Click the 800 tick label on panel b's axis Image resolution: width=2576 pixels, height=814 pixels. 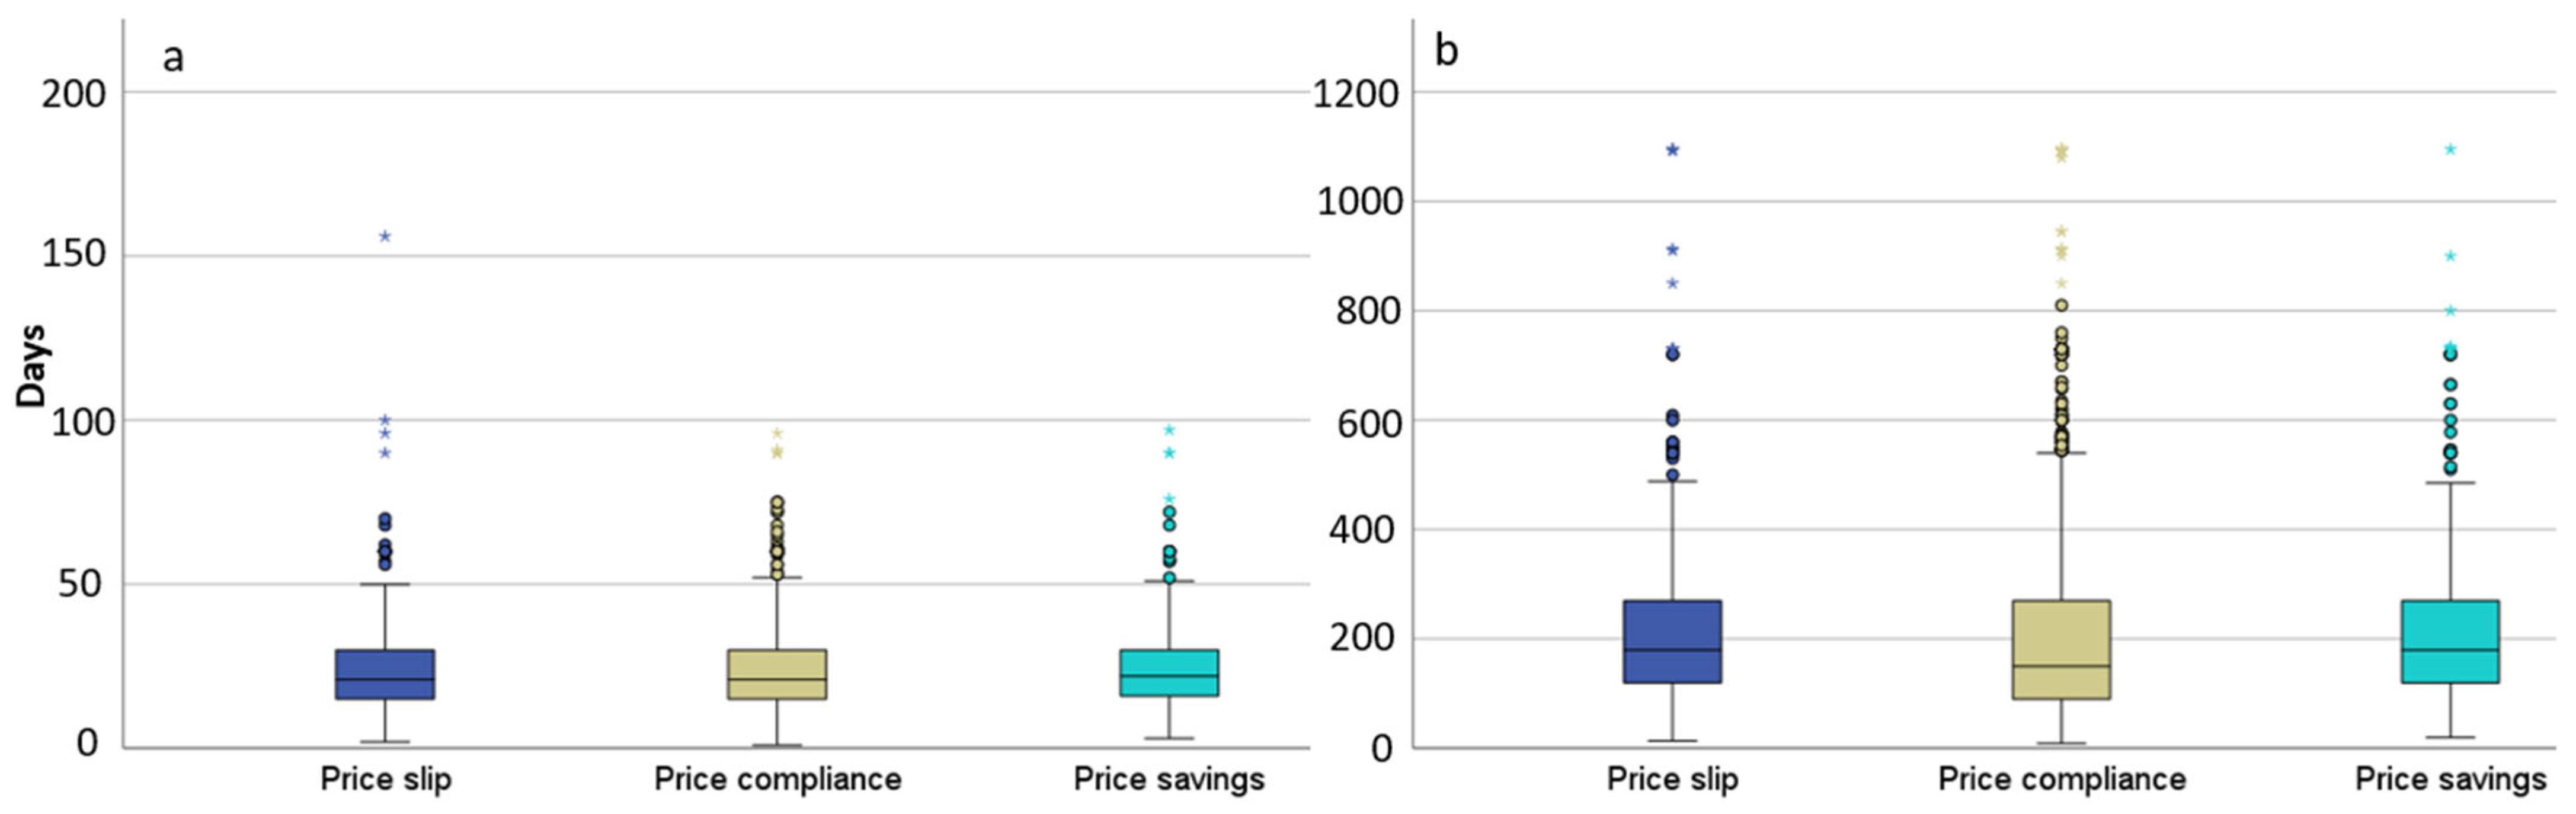coord(1367,312)
